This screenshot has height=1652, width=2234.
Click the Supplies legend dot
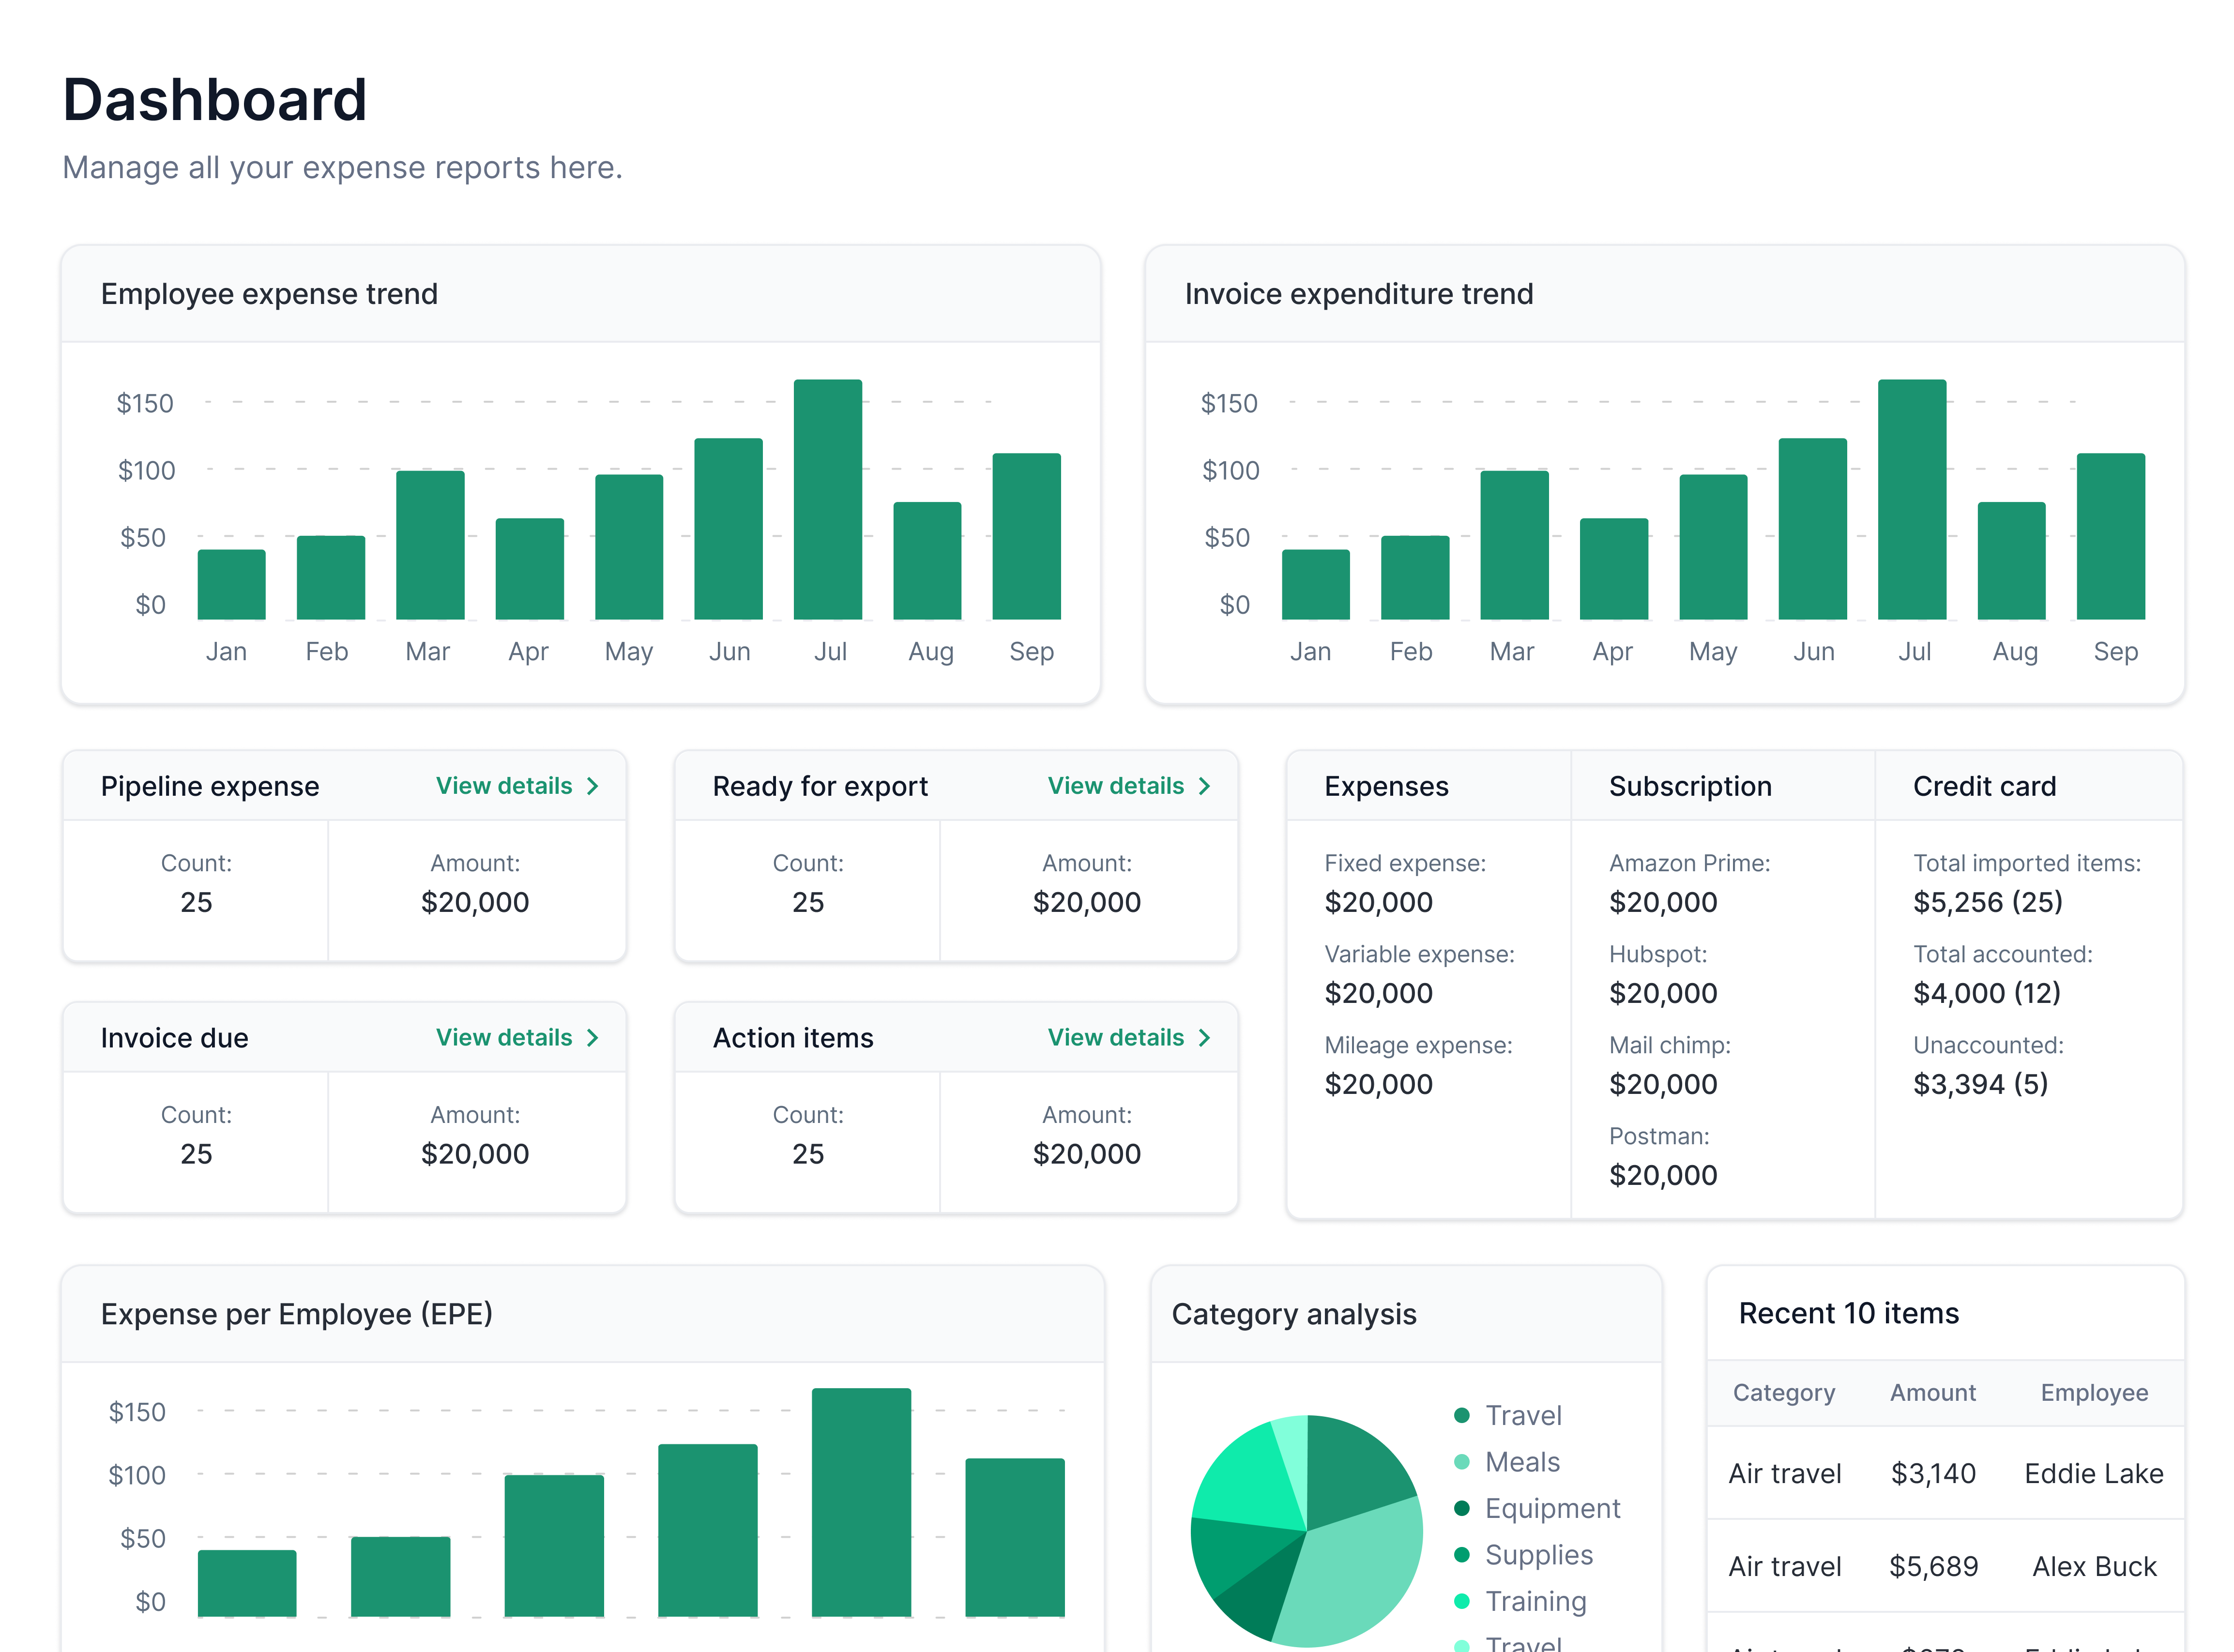click(x=1461, y=1555)
